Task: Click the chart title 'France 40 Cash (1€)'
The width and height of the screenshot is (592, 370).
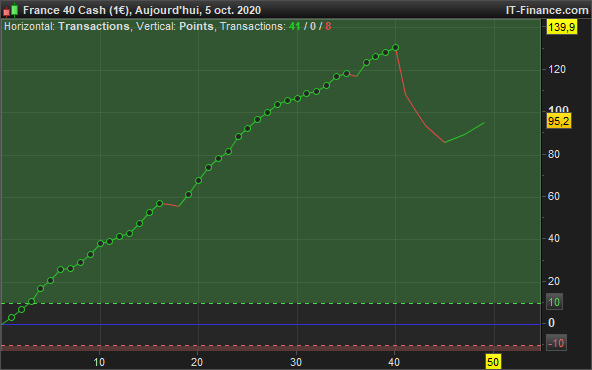Action: pos(77,10)
